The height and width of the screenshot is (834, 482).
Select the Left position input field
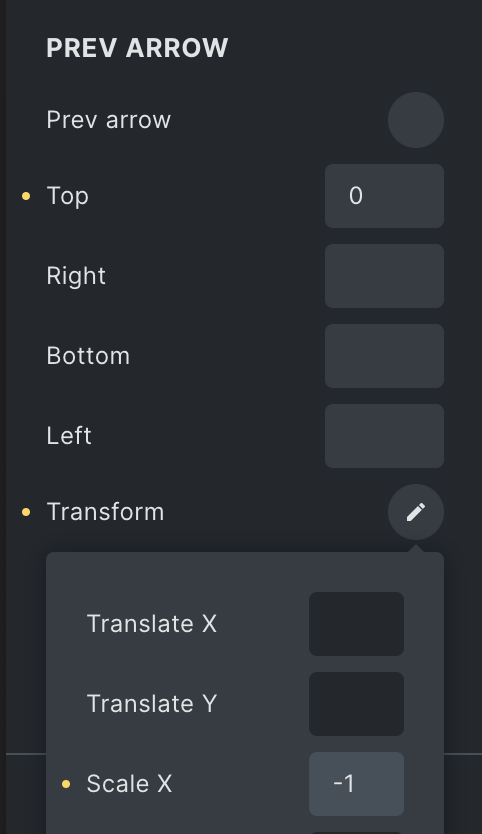point(384,436)
